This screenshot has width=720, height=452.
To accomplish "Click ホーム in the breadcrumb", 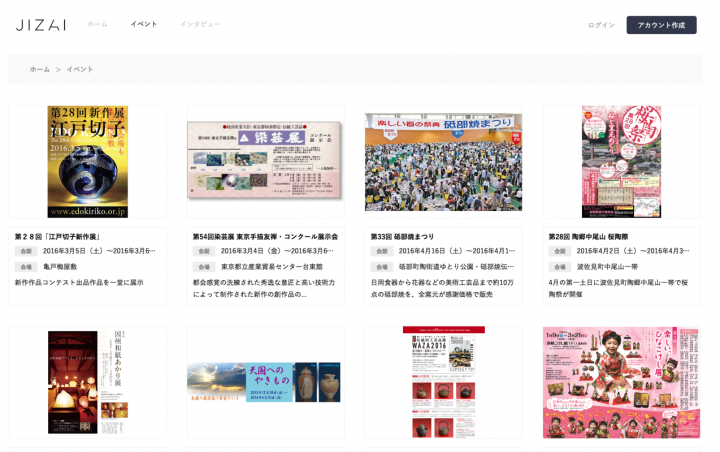I will tap(40, 69).
